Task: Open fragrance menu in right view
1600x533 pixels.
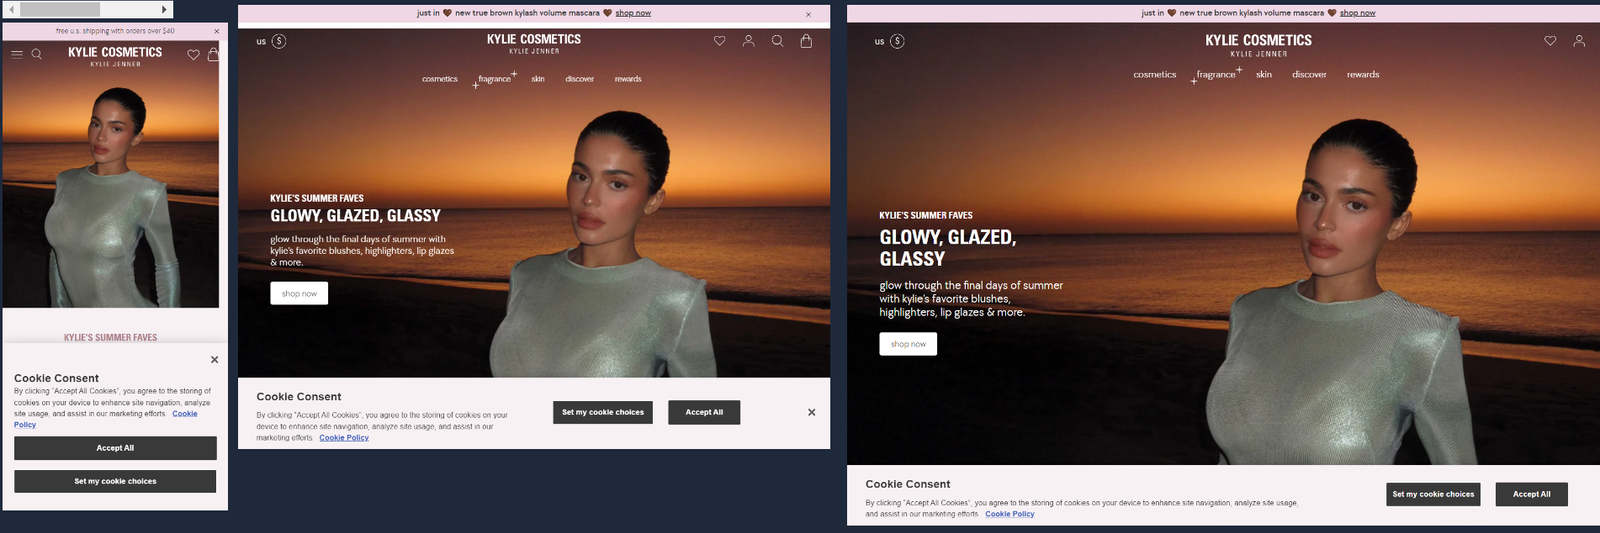Action: [x=1216, y=75]
